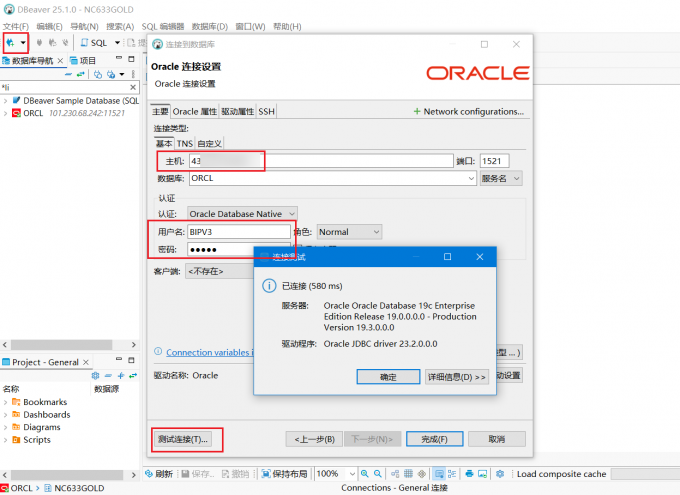Click the navigator connection filter plug icon
The height and width of the screenshot is (495, 680).
point(98,74)
